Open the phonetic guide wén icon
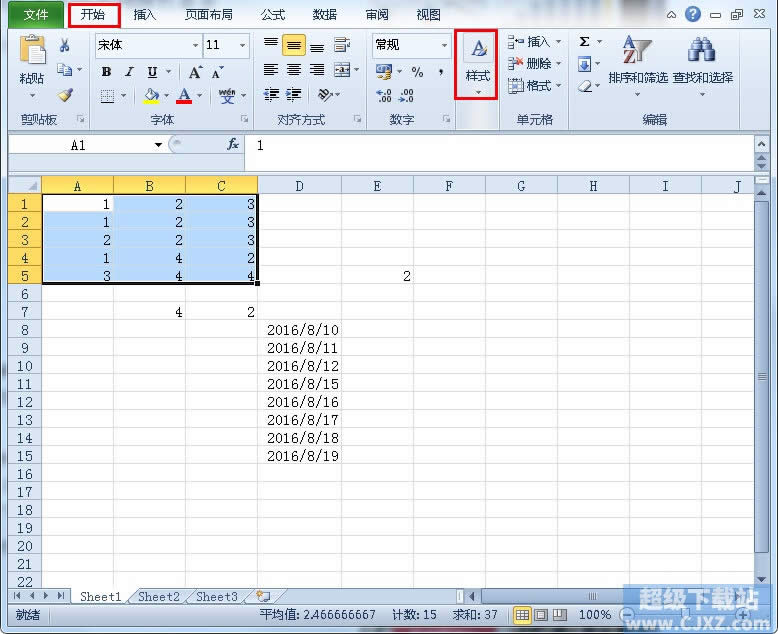The height and width of the screenshot is (634, 778). click(227, 95)
